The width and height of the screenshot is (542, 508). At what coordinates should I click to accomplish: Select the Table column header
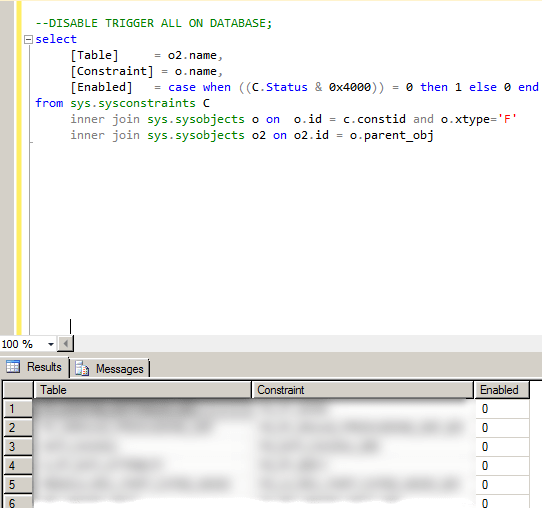click(142, 390)
